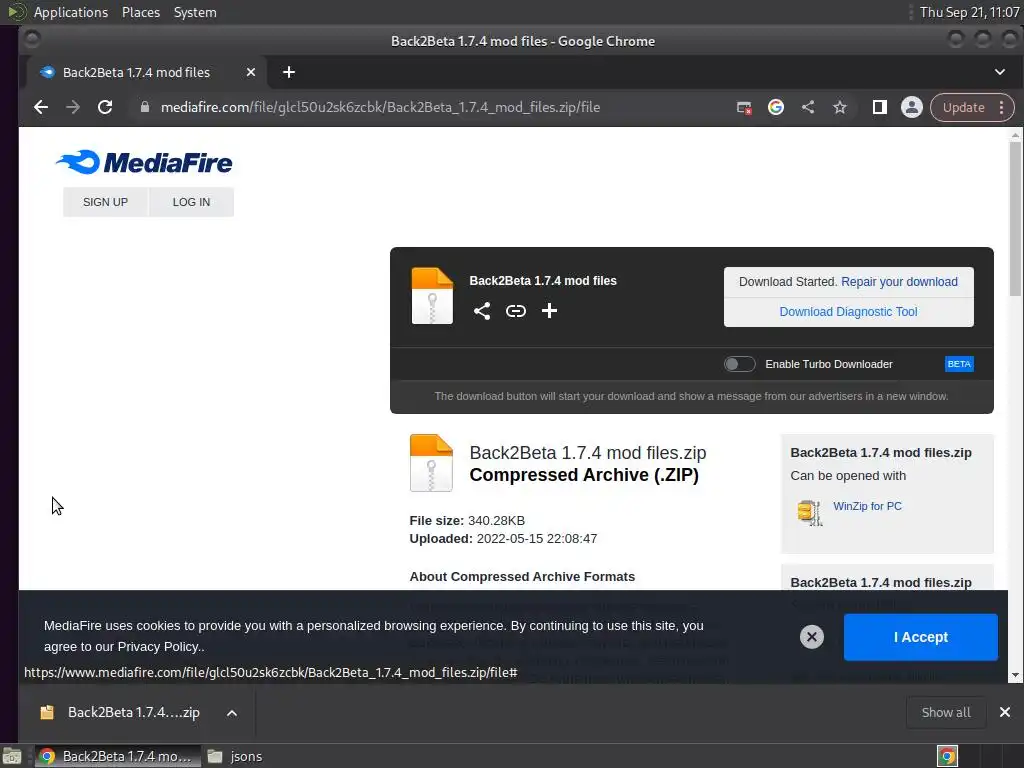Click the SIGN UP button
This screenshot has width=1024, height=768.
[x=105, y=202]
